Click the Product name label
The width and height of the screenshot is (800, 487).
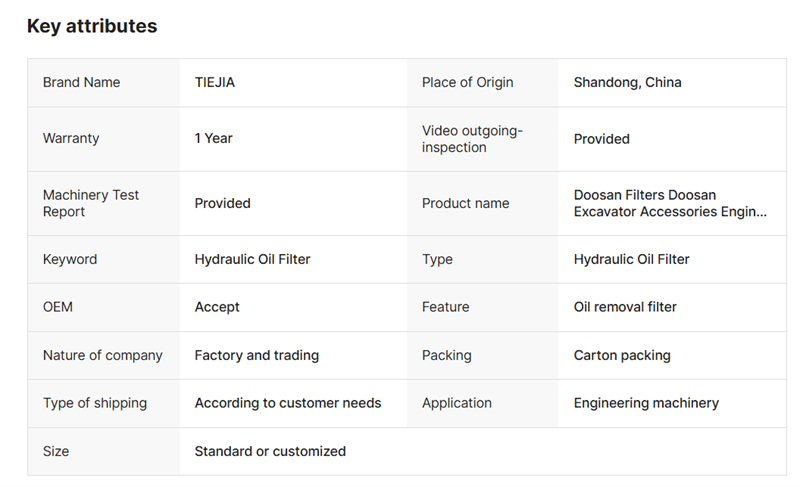(x=465, y=203)
